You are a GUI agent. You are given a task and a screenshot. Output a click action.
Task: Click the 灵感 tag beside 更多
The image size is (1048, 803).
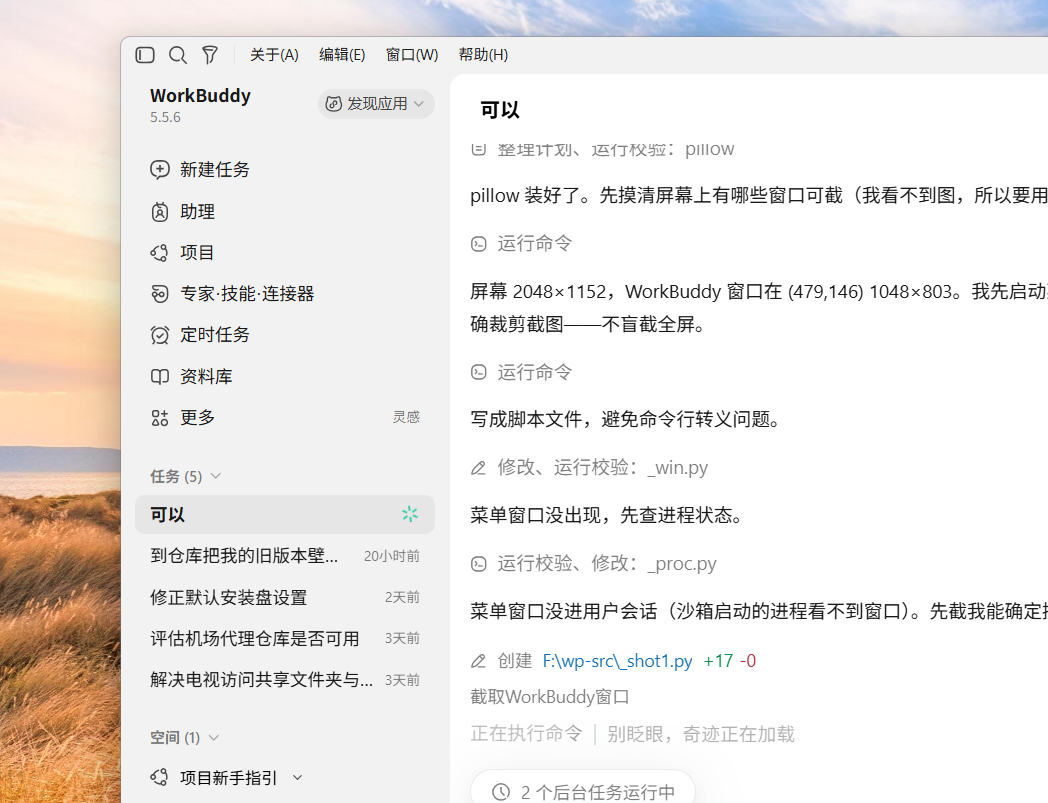(x=406, y=417)
